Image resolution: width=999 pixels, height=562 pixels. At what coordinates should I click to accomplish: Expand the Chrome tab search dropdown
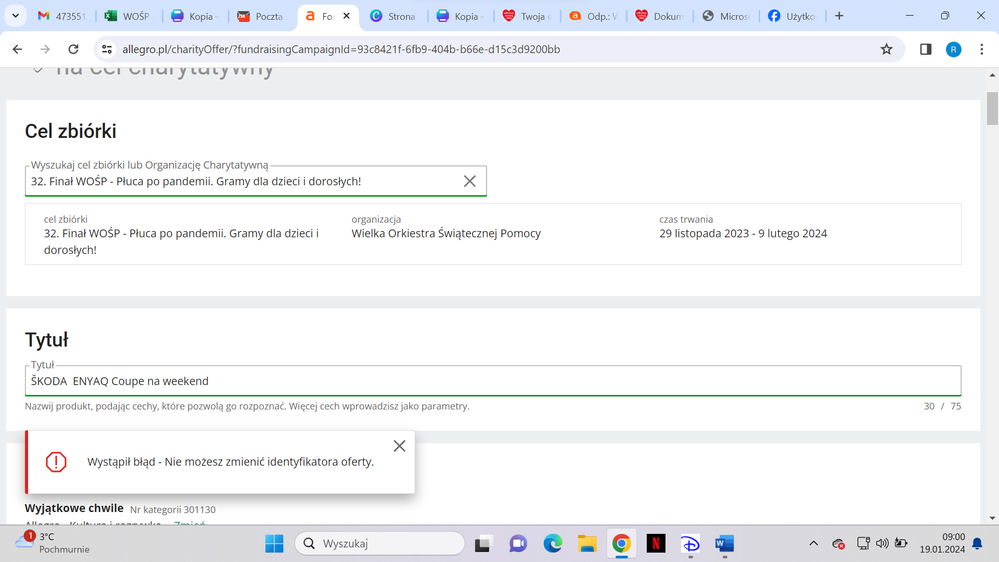click(15, 16)
